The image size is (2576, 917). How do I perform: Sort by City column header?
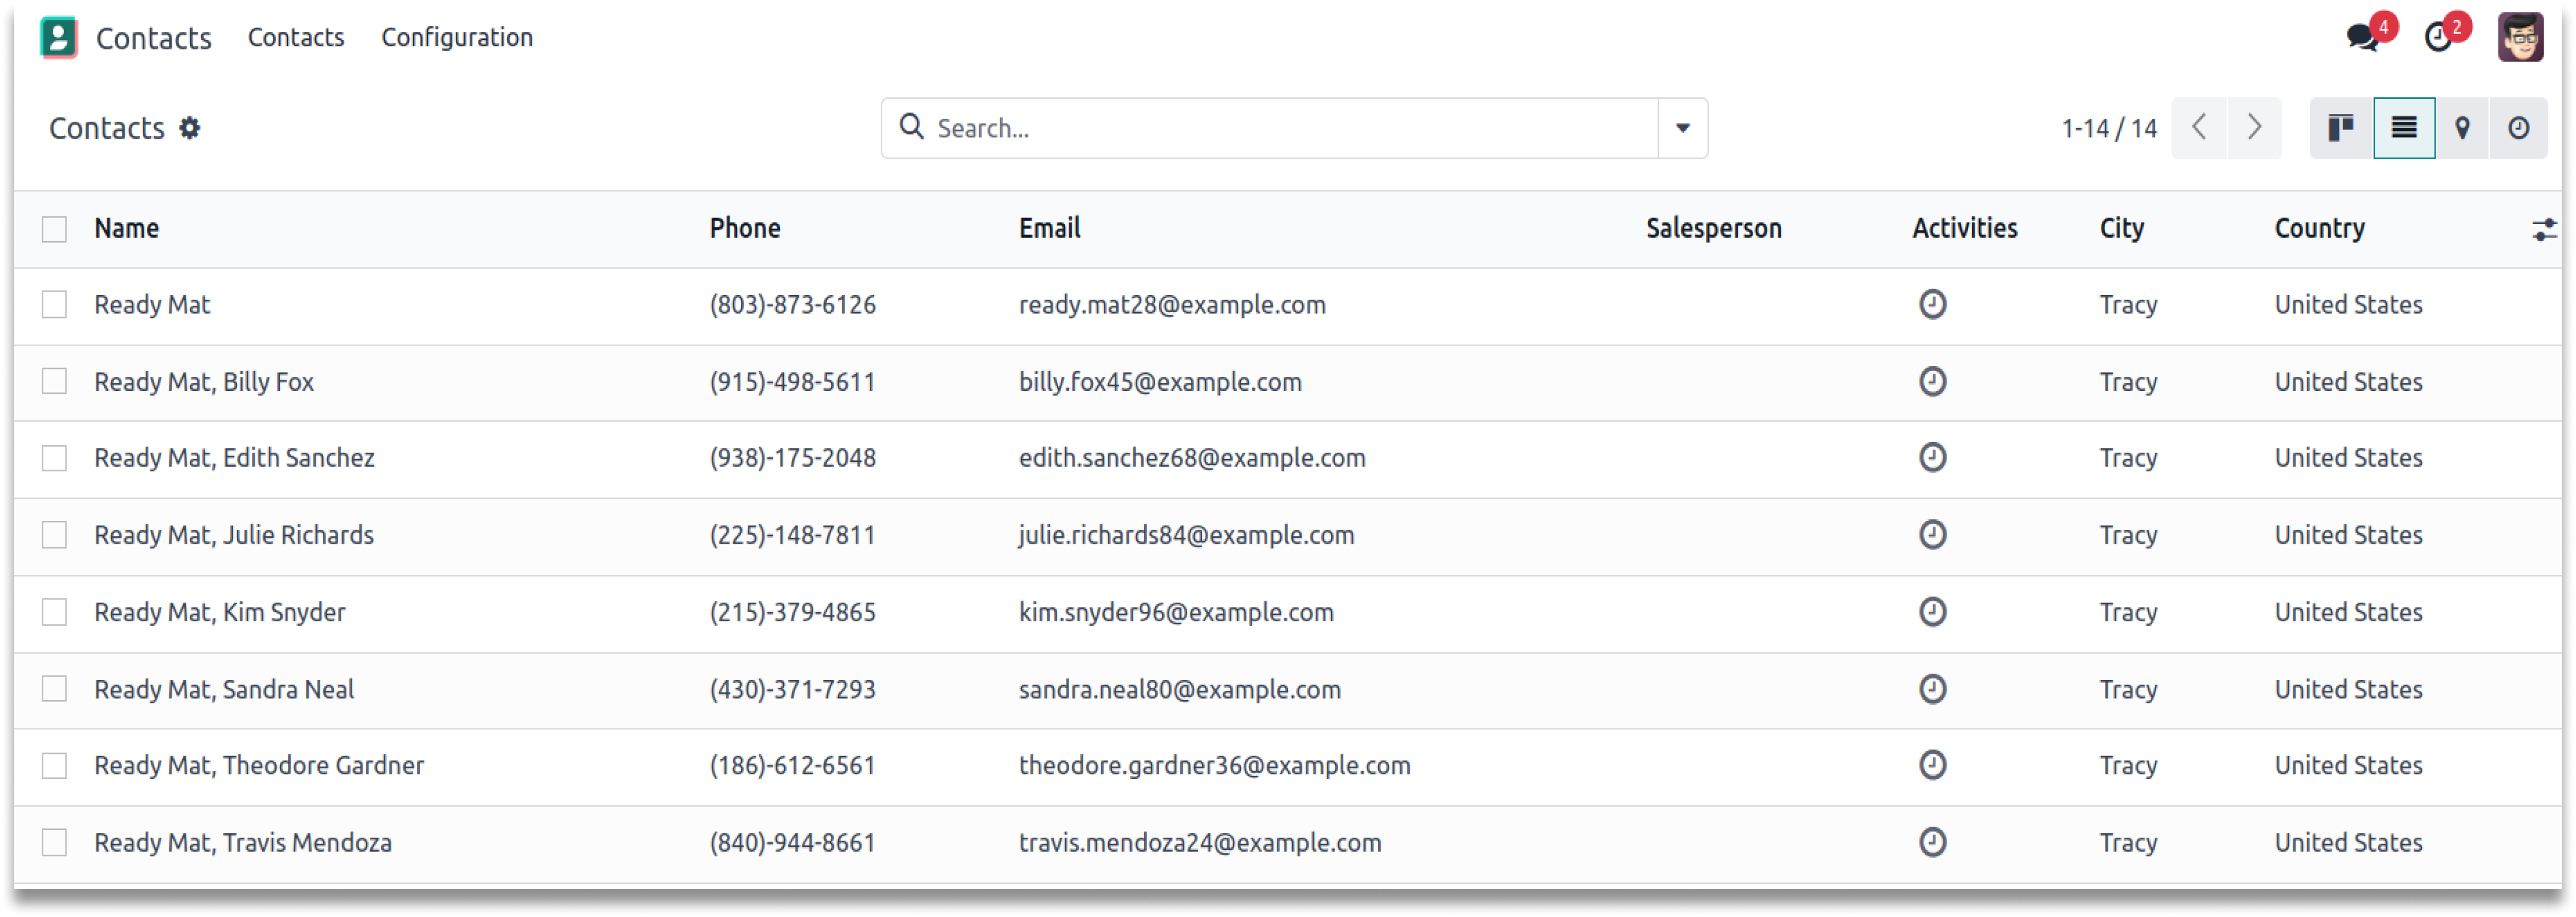(2122, 228)
